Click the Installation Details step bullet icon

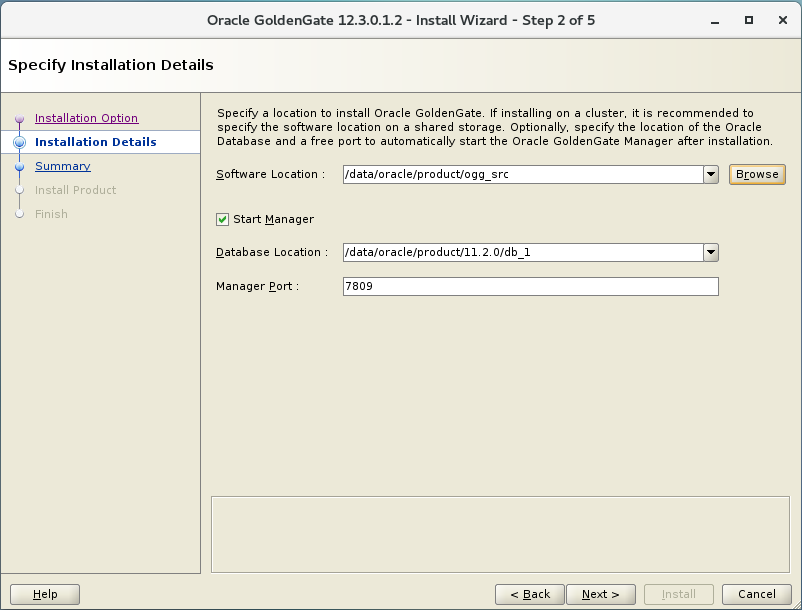tap(19, 142)
